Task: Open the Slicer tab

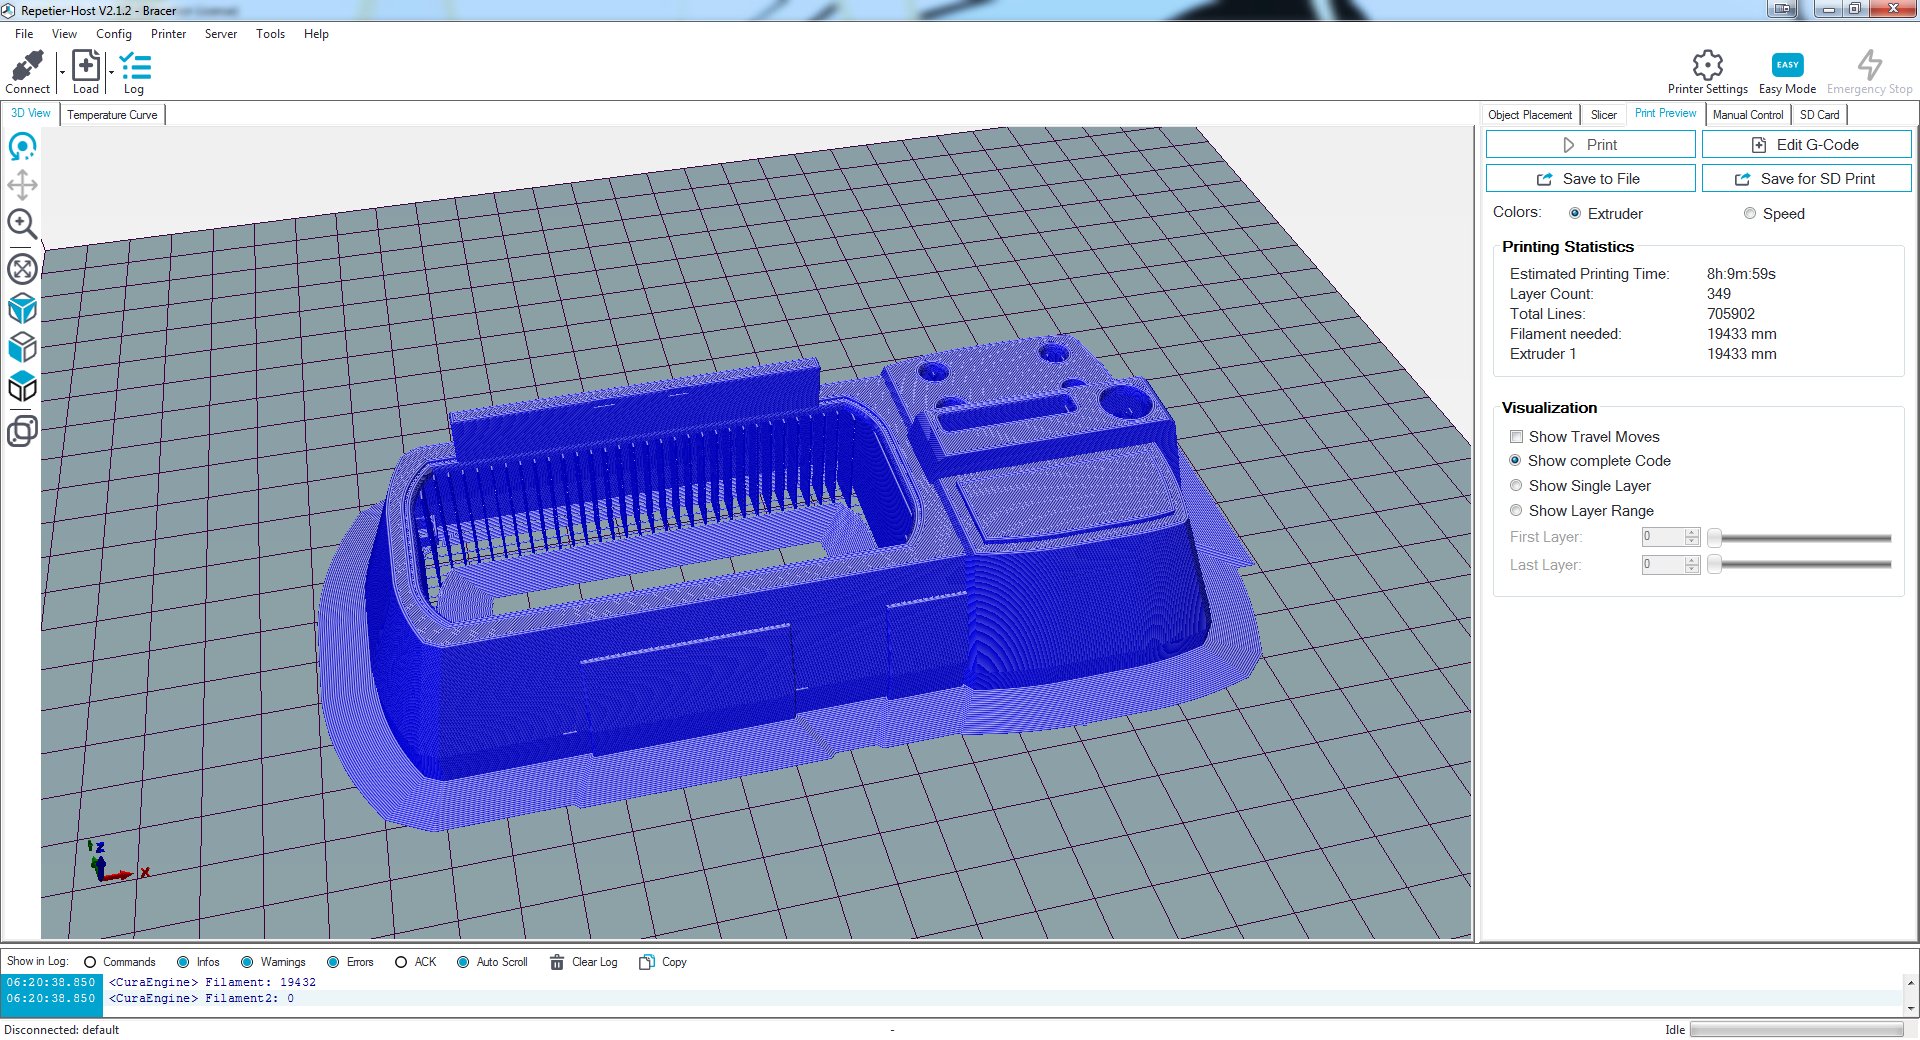Action: (1604, 115)
